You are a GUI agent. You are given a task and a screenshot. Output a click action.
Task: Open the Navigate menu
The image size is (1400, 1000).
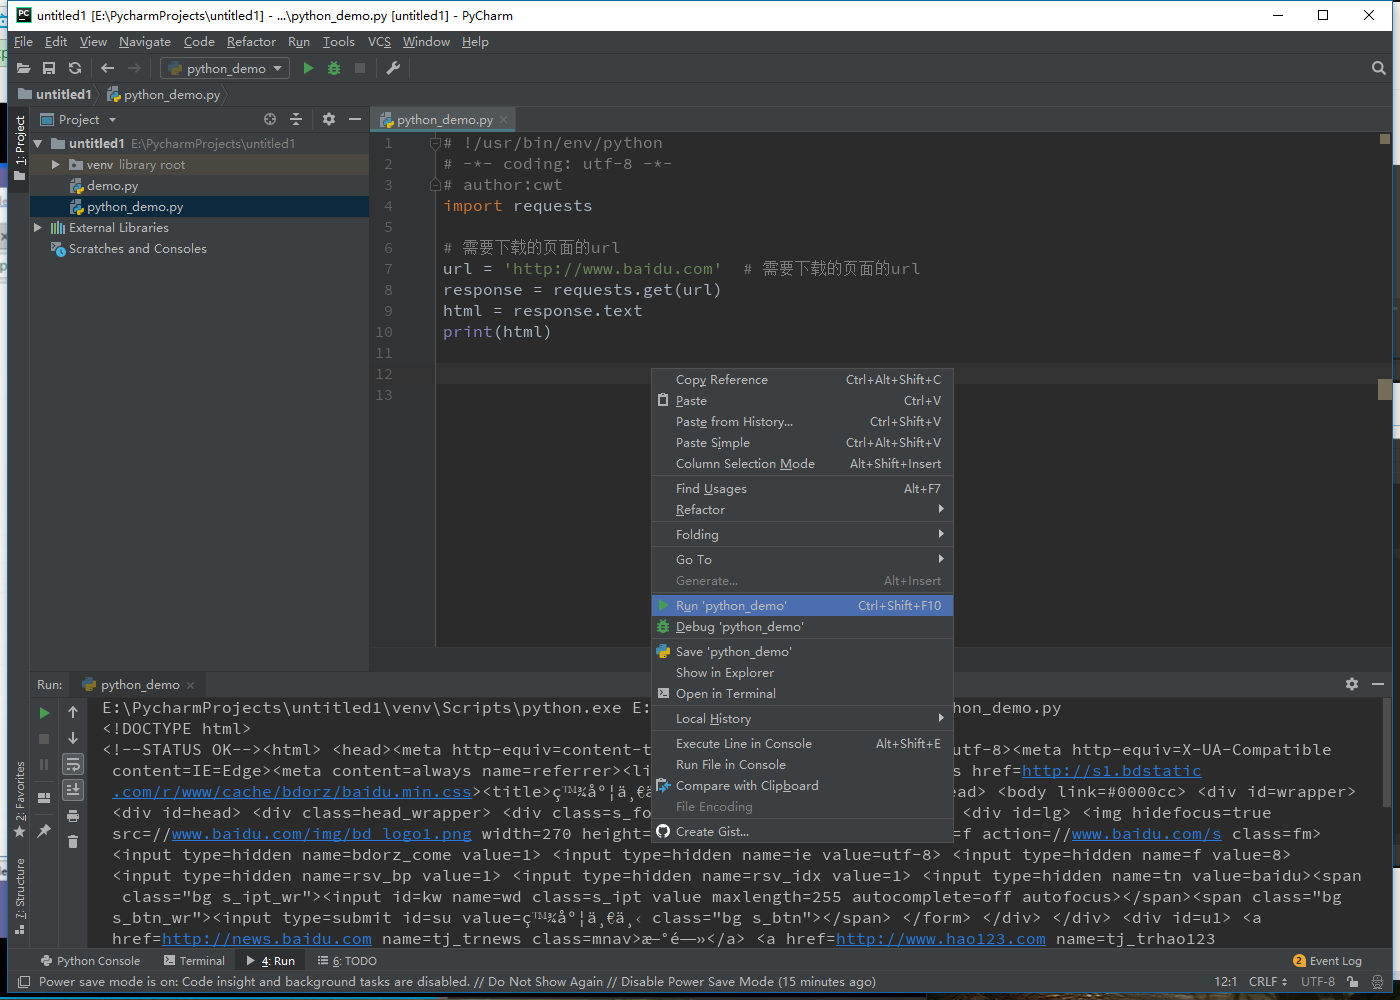pyautogui.click(x=145, y=42)
